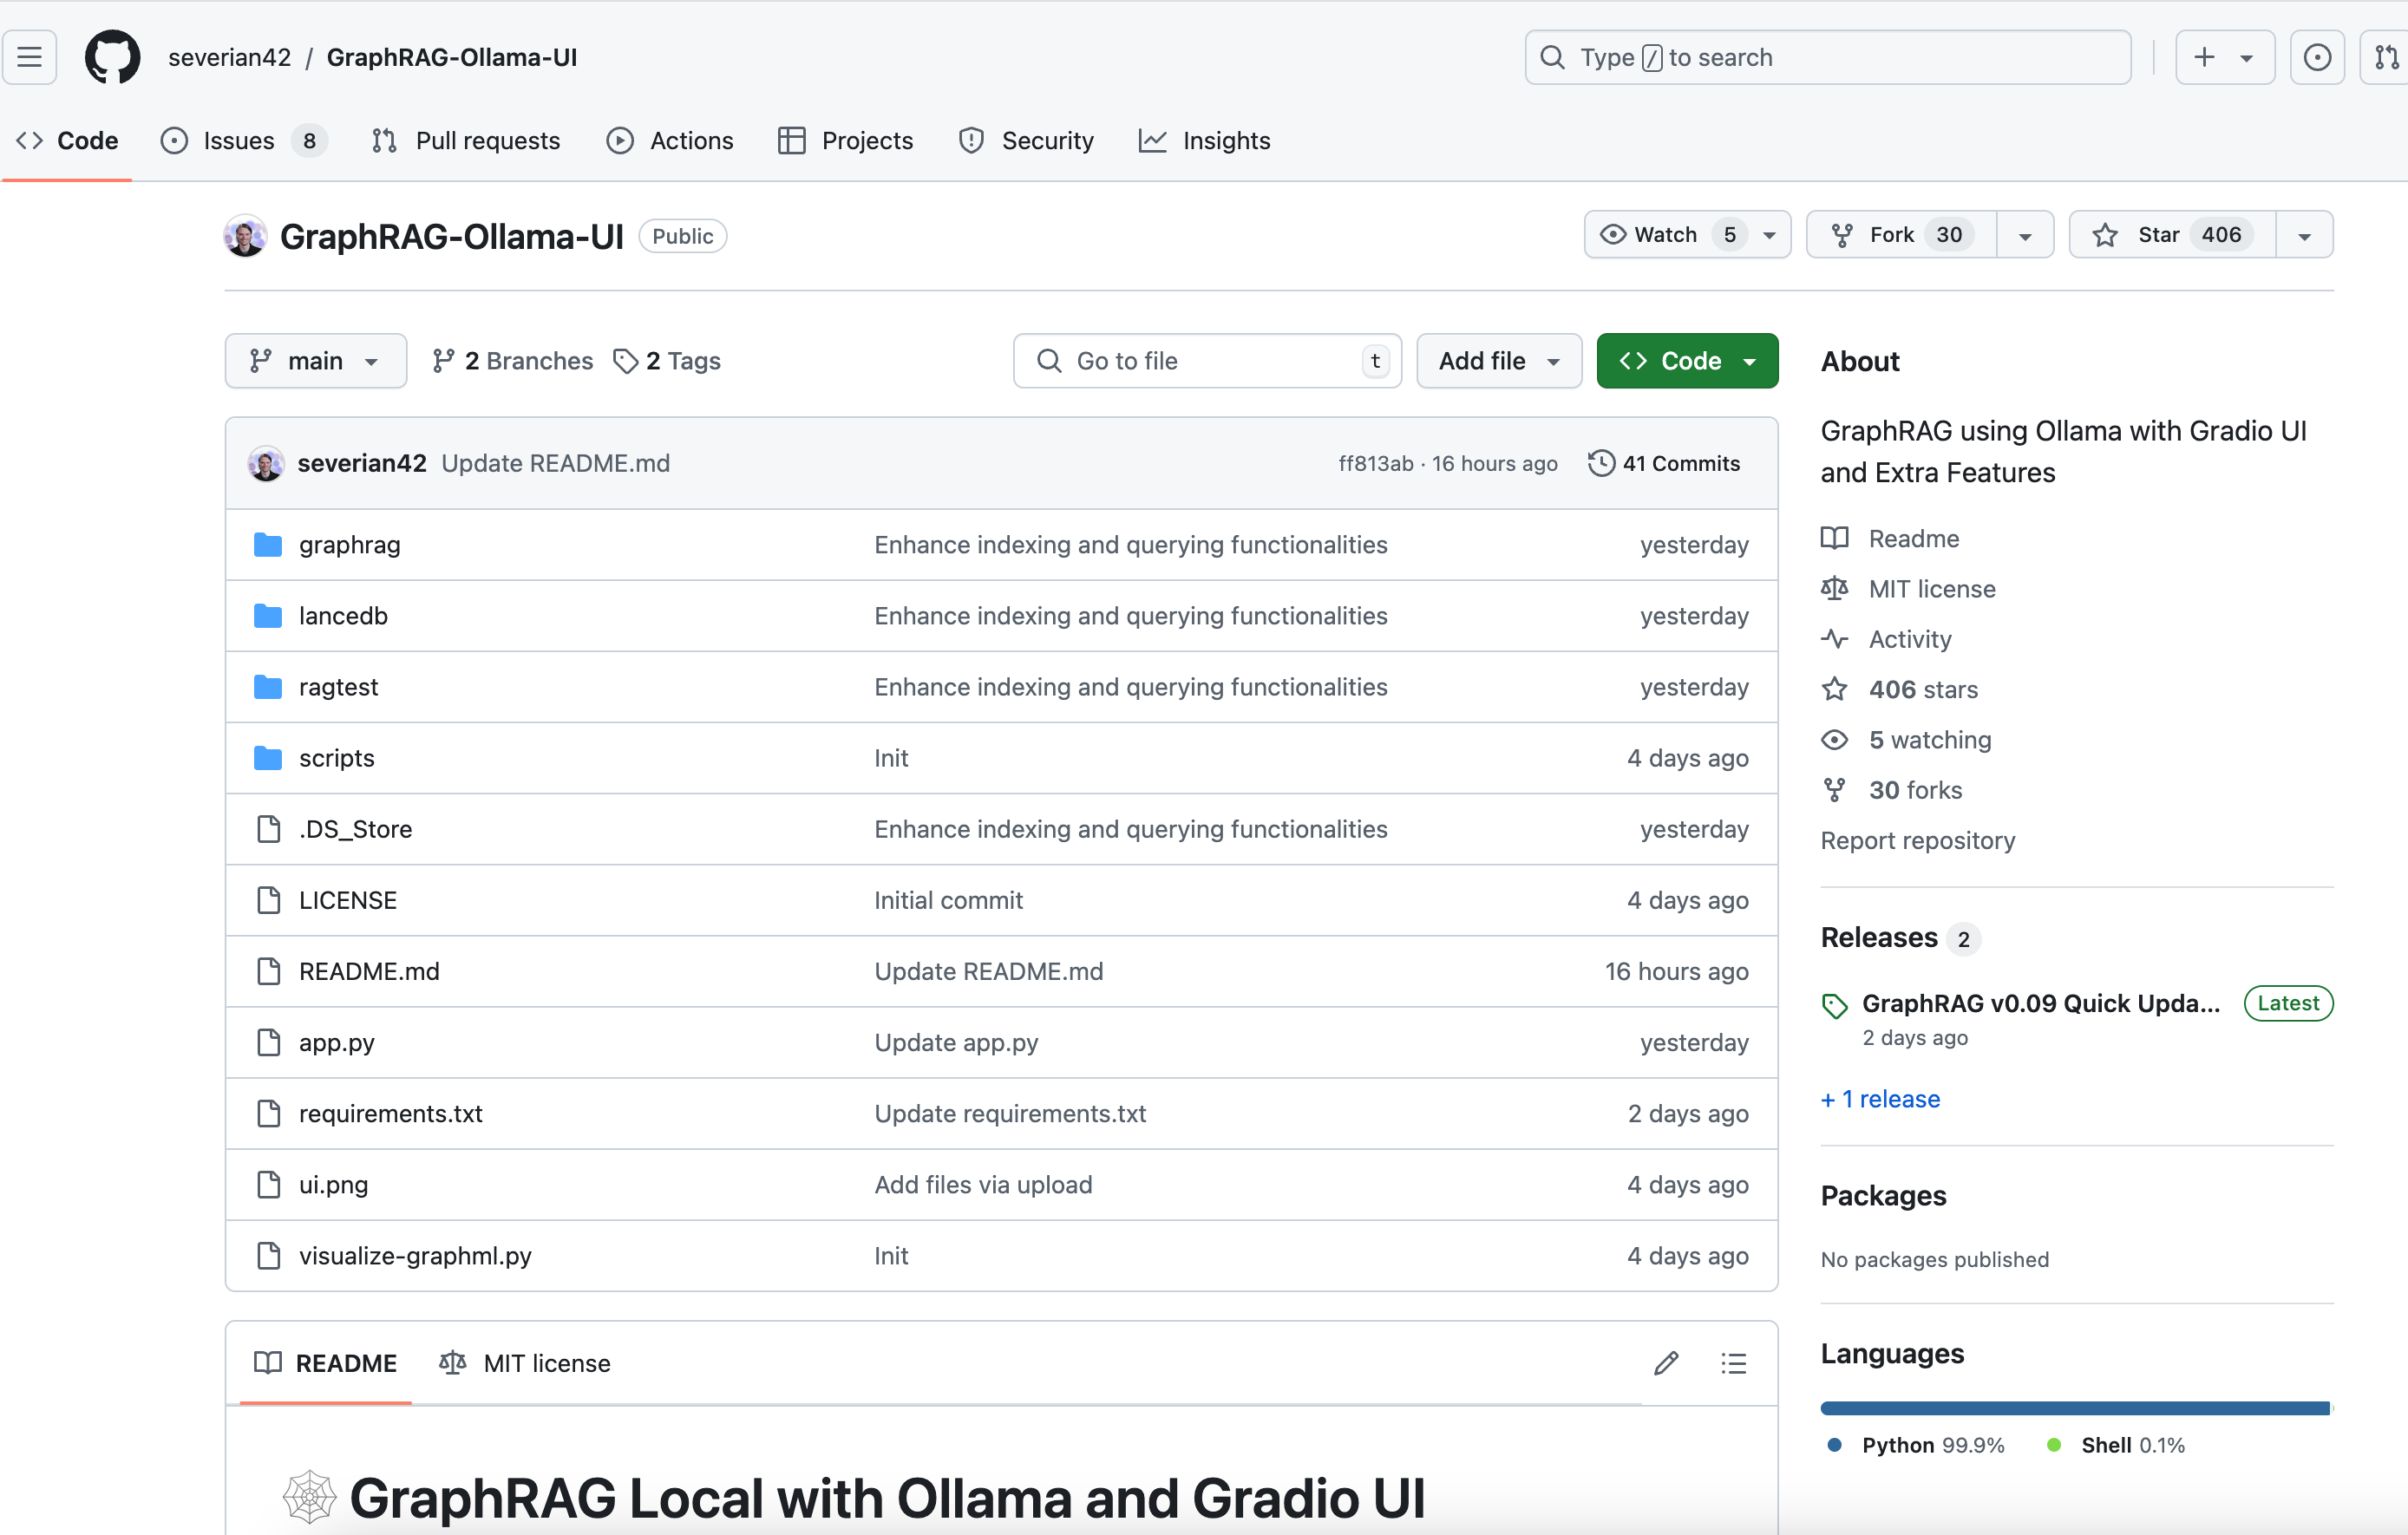Click the severian42 owner link in breadcrumb

pos(229,57)
